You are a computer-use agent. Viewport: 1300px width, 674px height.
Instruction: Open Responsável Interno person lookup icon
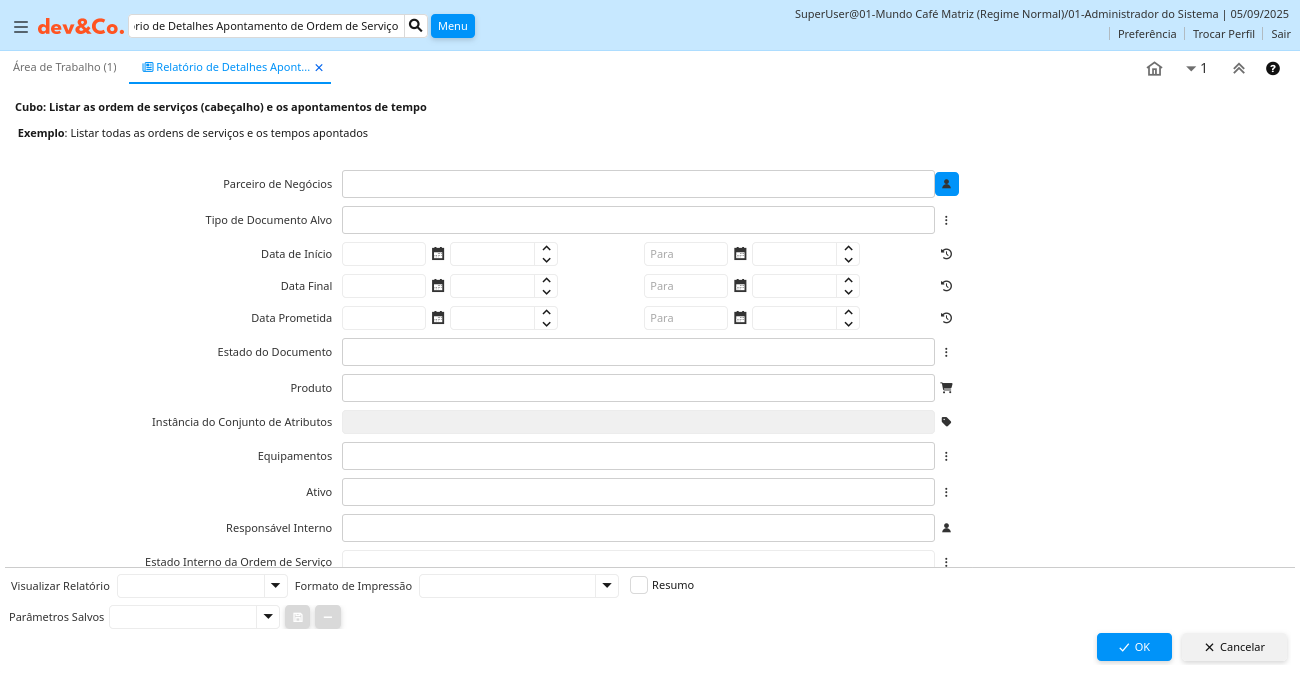click(946, 527)
